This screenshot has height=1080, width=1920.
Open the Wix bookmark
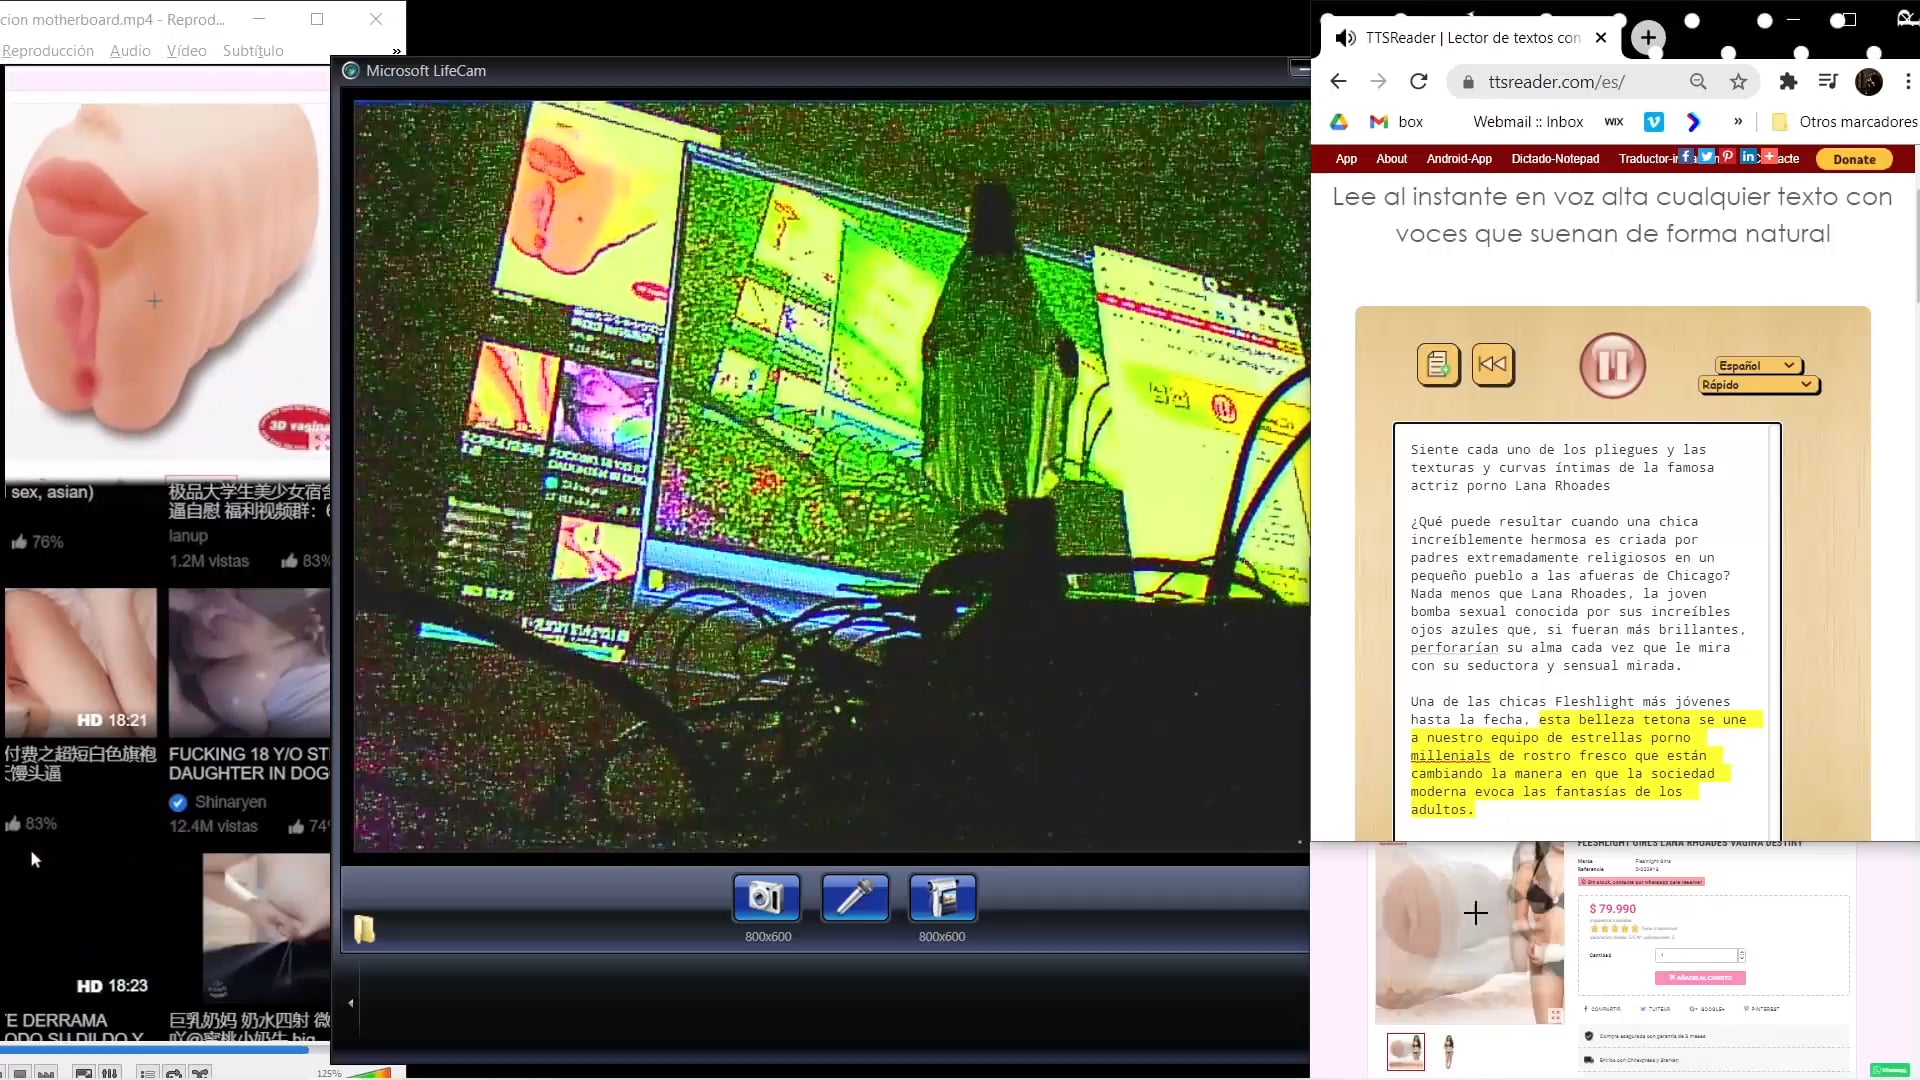tap(1614, 122)
